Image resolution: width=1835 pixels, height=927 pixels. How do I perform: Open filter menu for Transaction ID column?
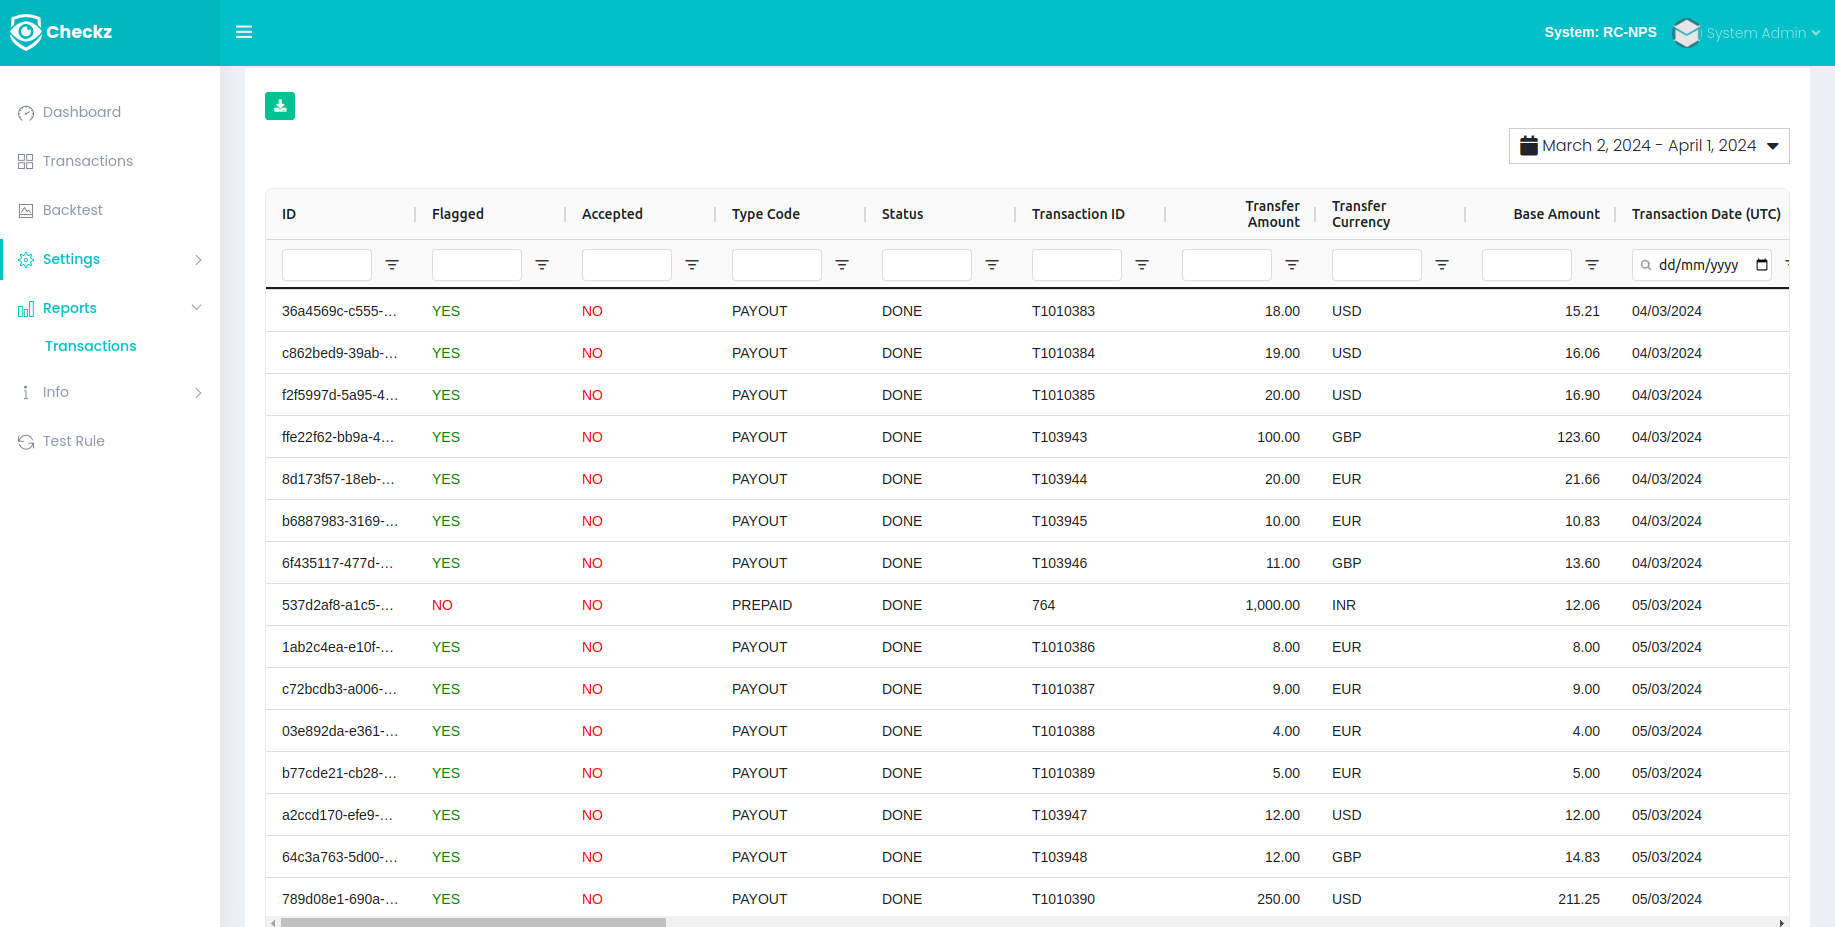click(x=1142, y=265)
